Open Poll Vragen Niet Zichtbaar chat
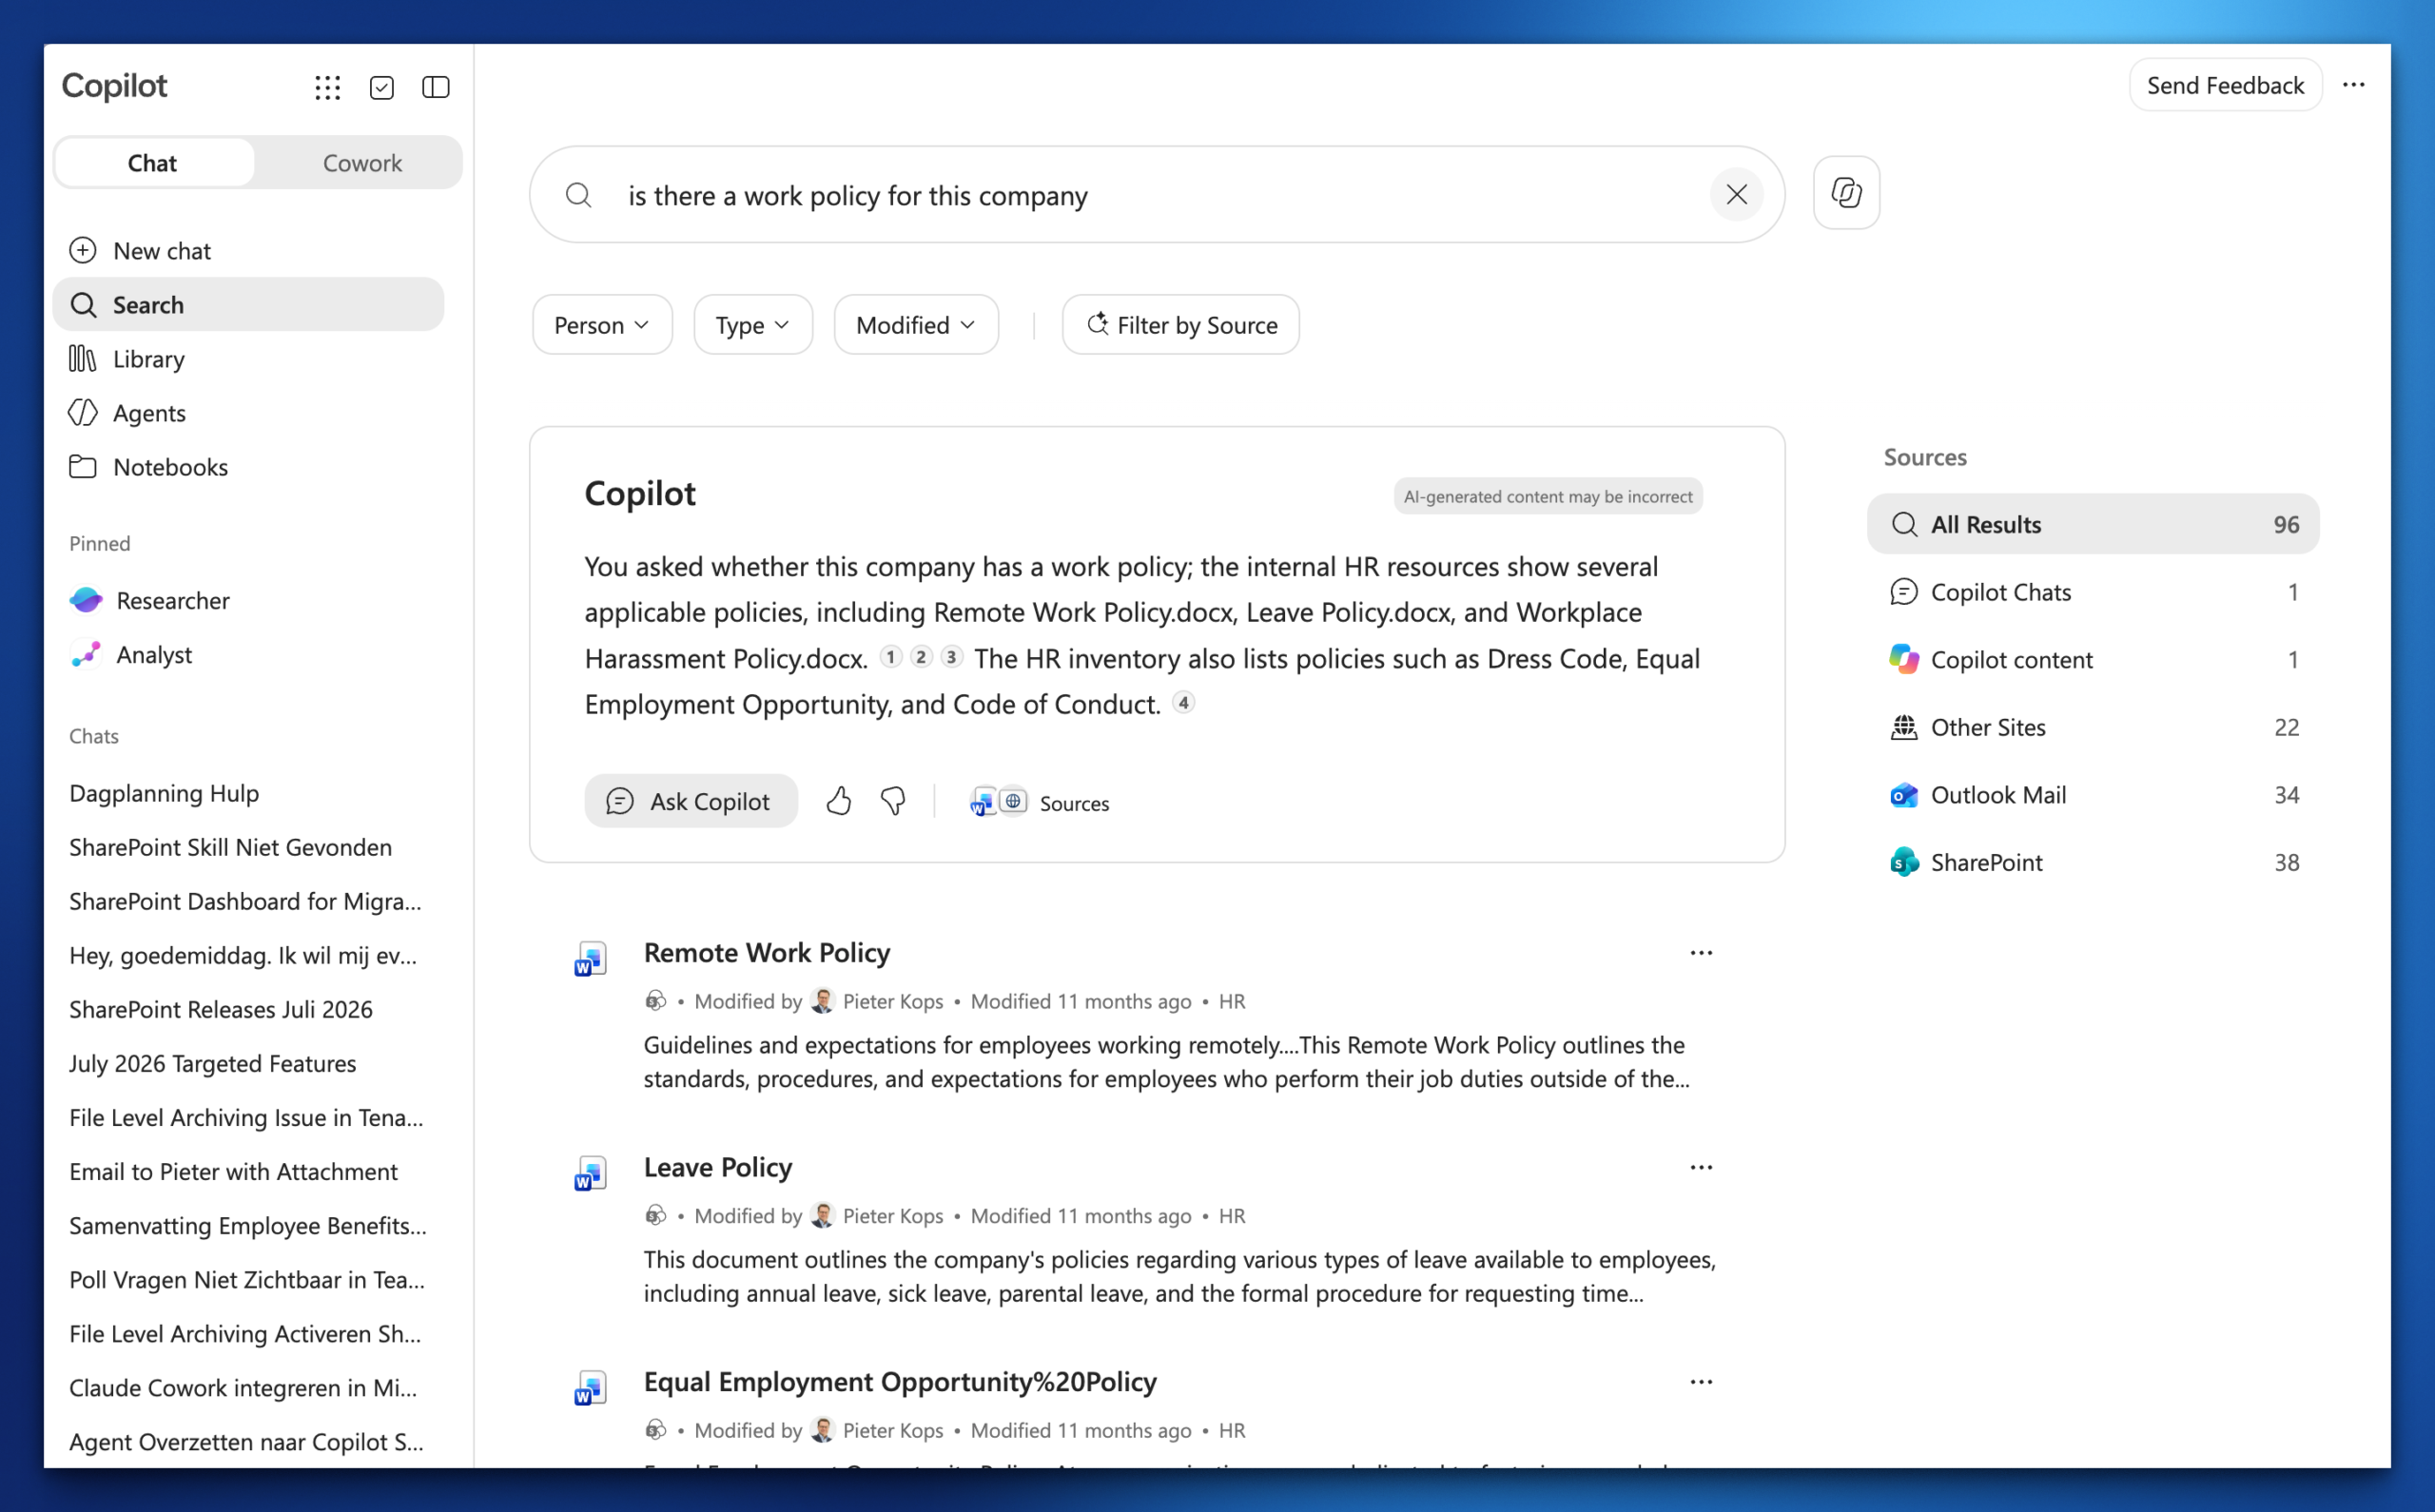2435x1512 pixels. (x=248, y=1279)
